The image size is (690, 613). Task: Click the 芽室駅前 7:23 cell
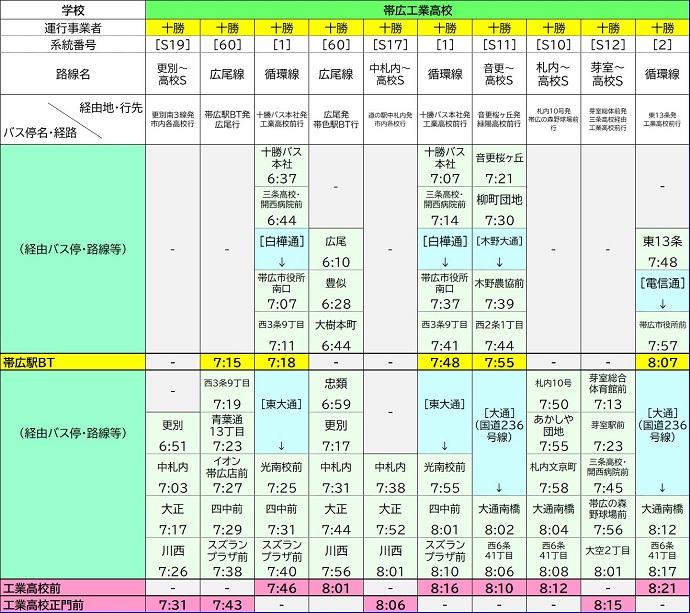click(608, 433)
